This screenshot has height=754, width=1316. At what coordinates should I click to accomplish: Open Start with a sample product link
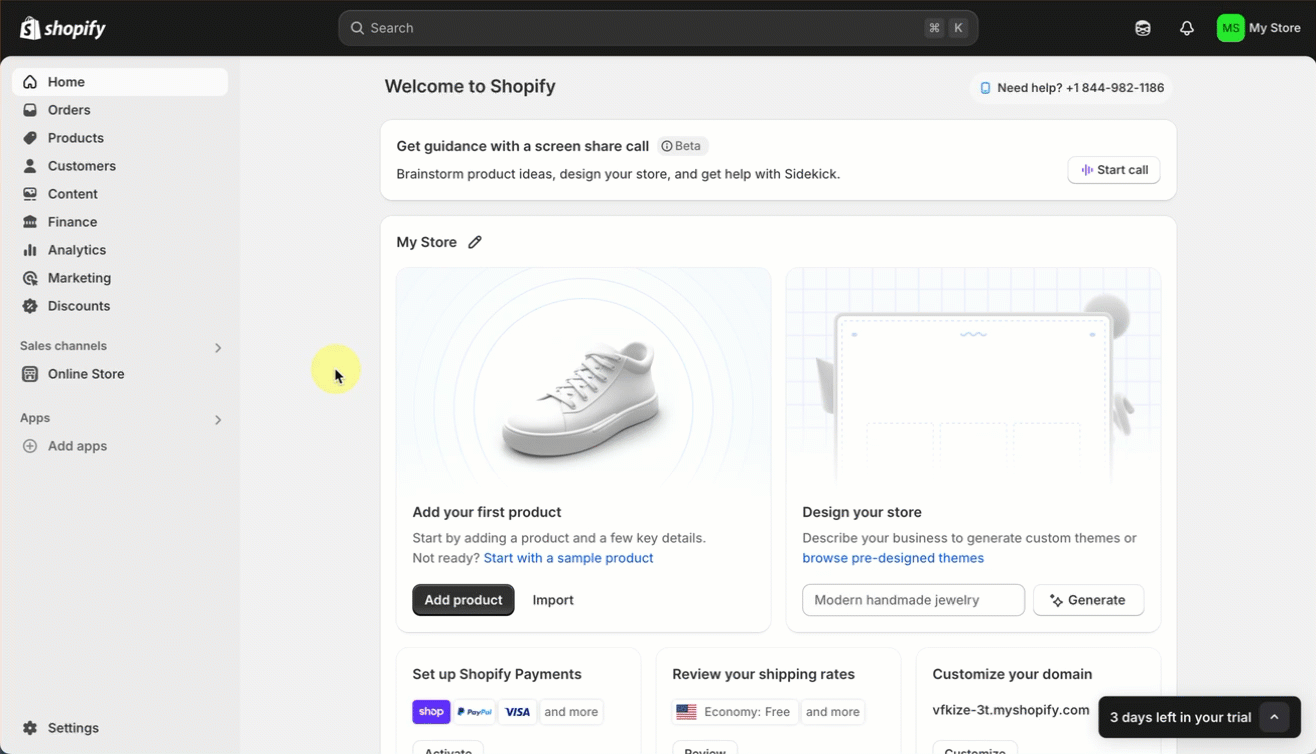tap(568, 558)
